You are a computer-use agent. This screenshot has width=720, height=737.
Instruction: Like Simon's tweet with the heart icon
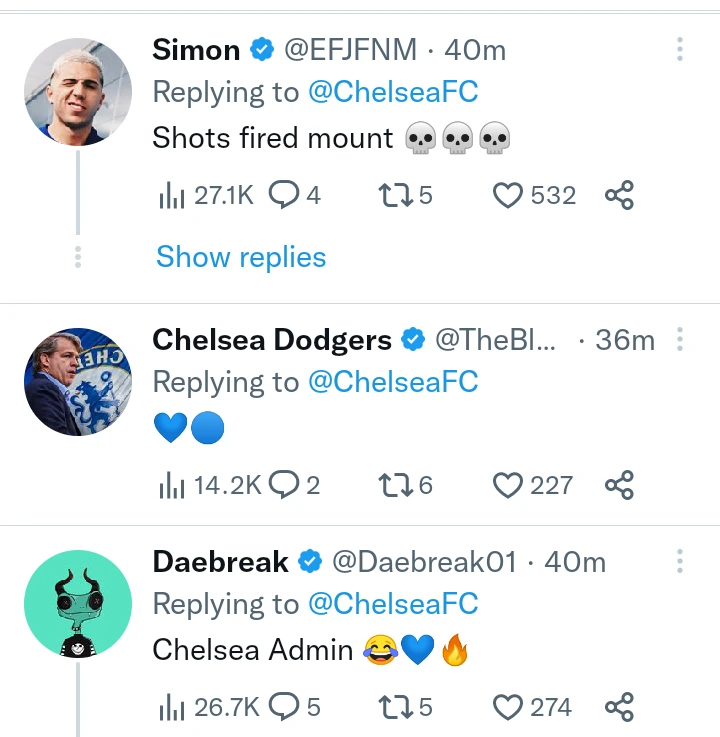pos(509,195)
